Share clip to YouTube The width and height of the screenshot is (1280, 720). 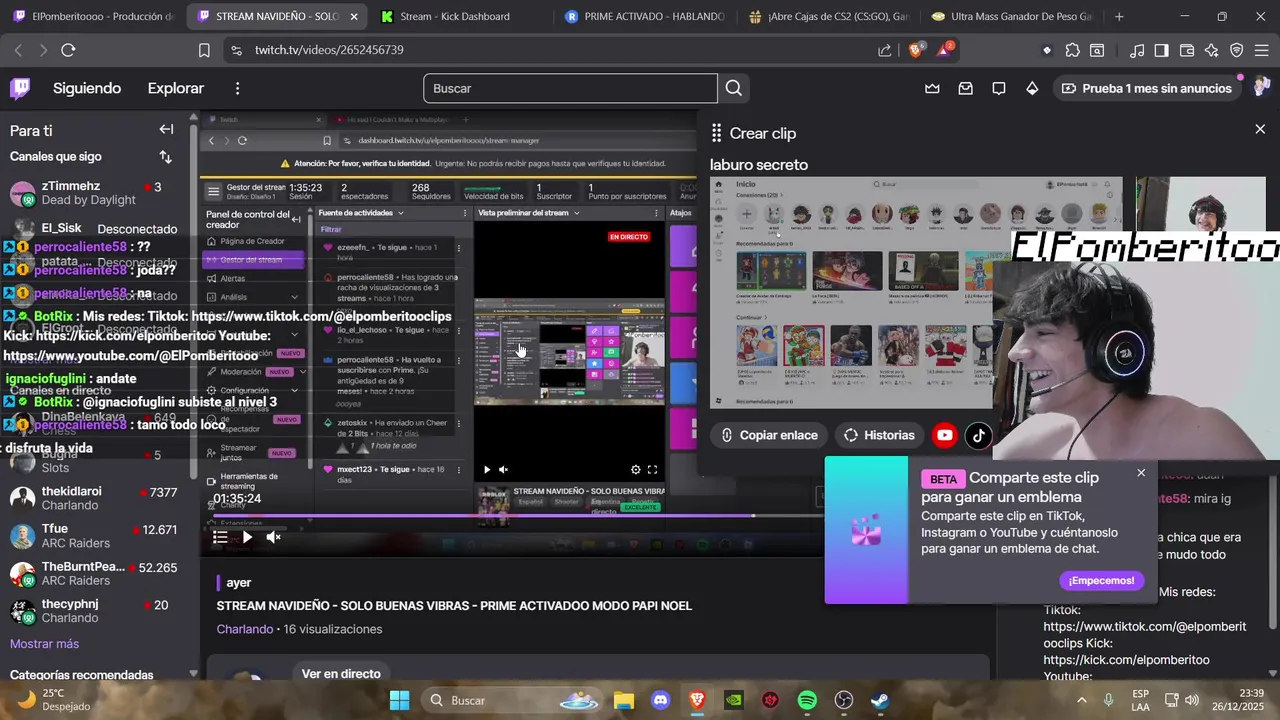coord(945,435)
